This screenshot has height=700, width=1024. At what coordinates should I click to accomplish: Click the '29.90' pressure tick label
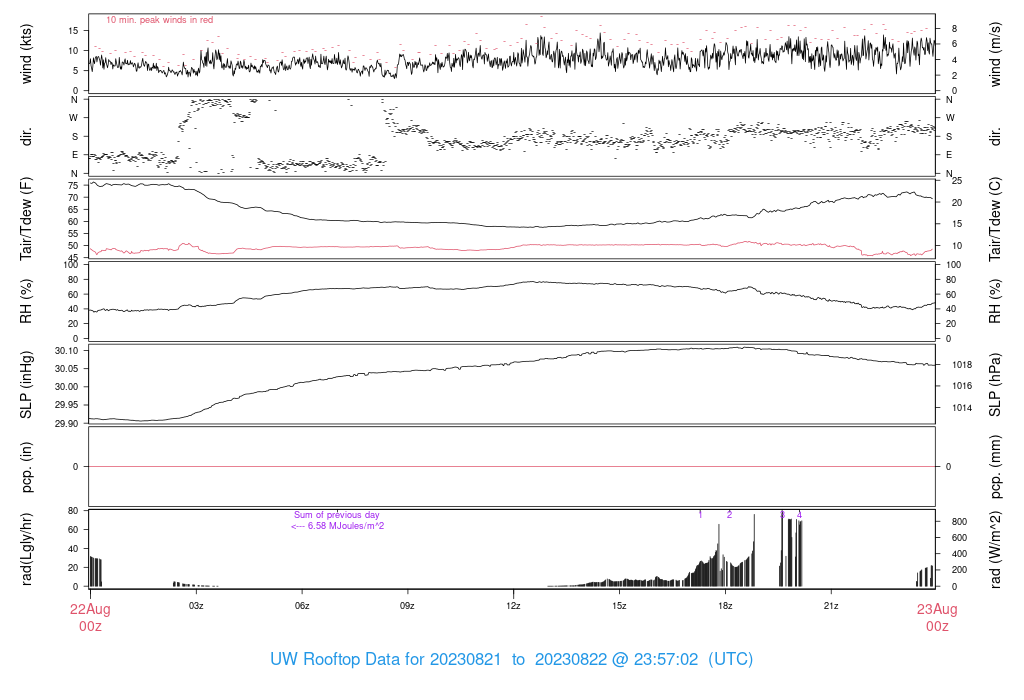click(66, 423)
